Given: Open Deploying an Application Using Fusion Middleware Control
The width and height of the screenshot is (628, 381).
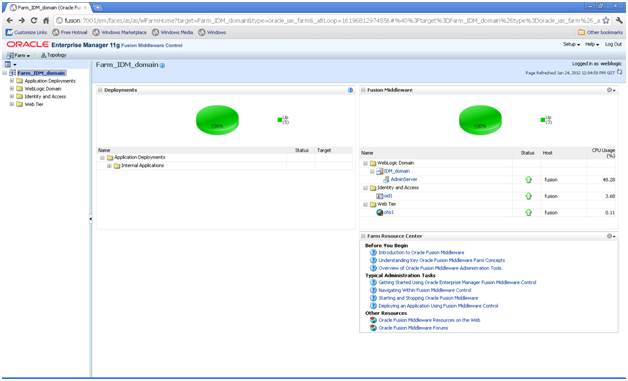Looking at the screenshot, I should [x=438, y=306].
